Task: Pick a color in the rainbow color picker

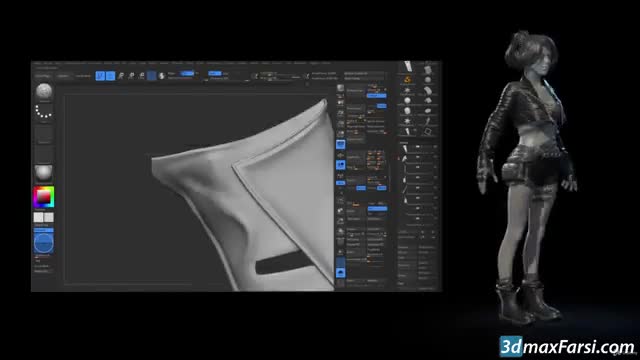Action: pyautogui.click(x=44, y=197)
